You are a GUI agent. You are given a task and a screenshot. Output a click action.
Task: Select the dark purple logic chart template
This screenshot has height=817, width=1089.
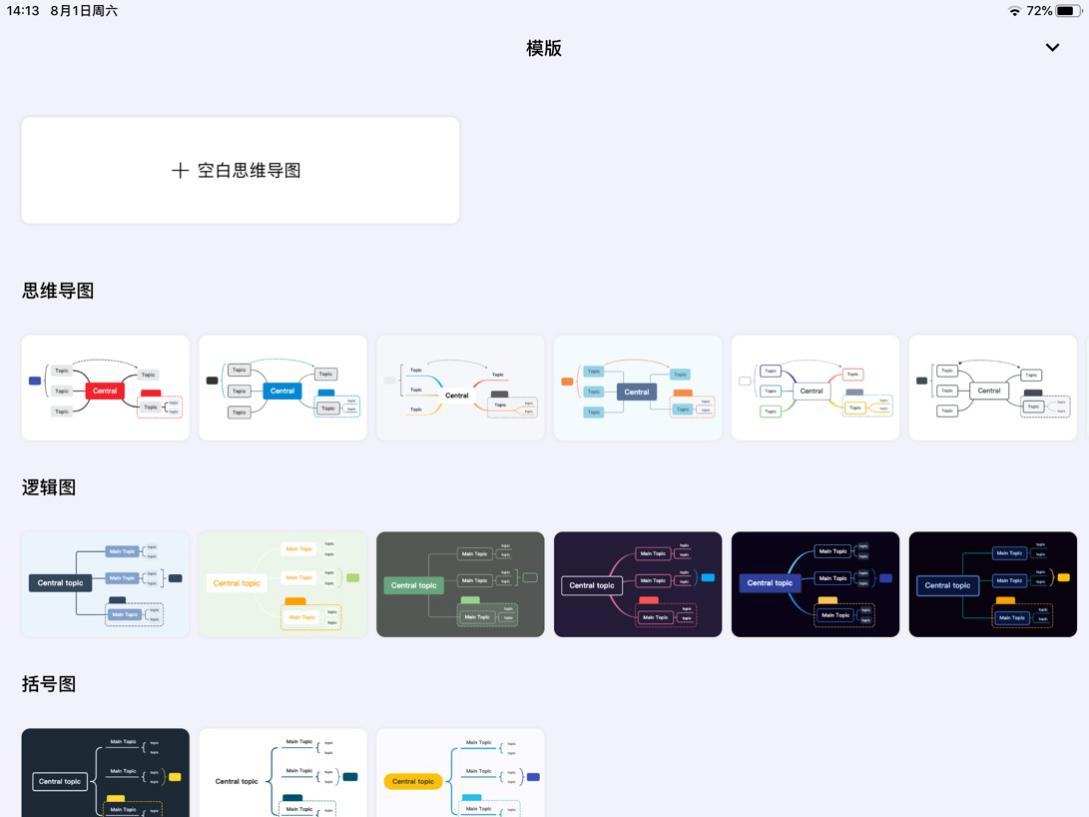click(x=637, y=583)
